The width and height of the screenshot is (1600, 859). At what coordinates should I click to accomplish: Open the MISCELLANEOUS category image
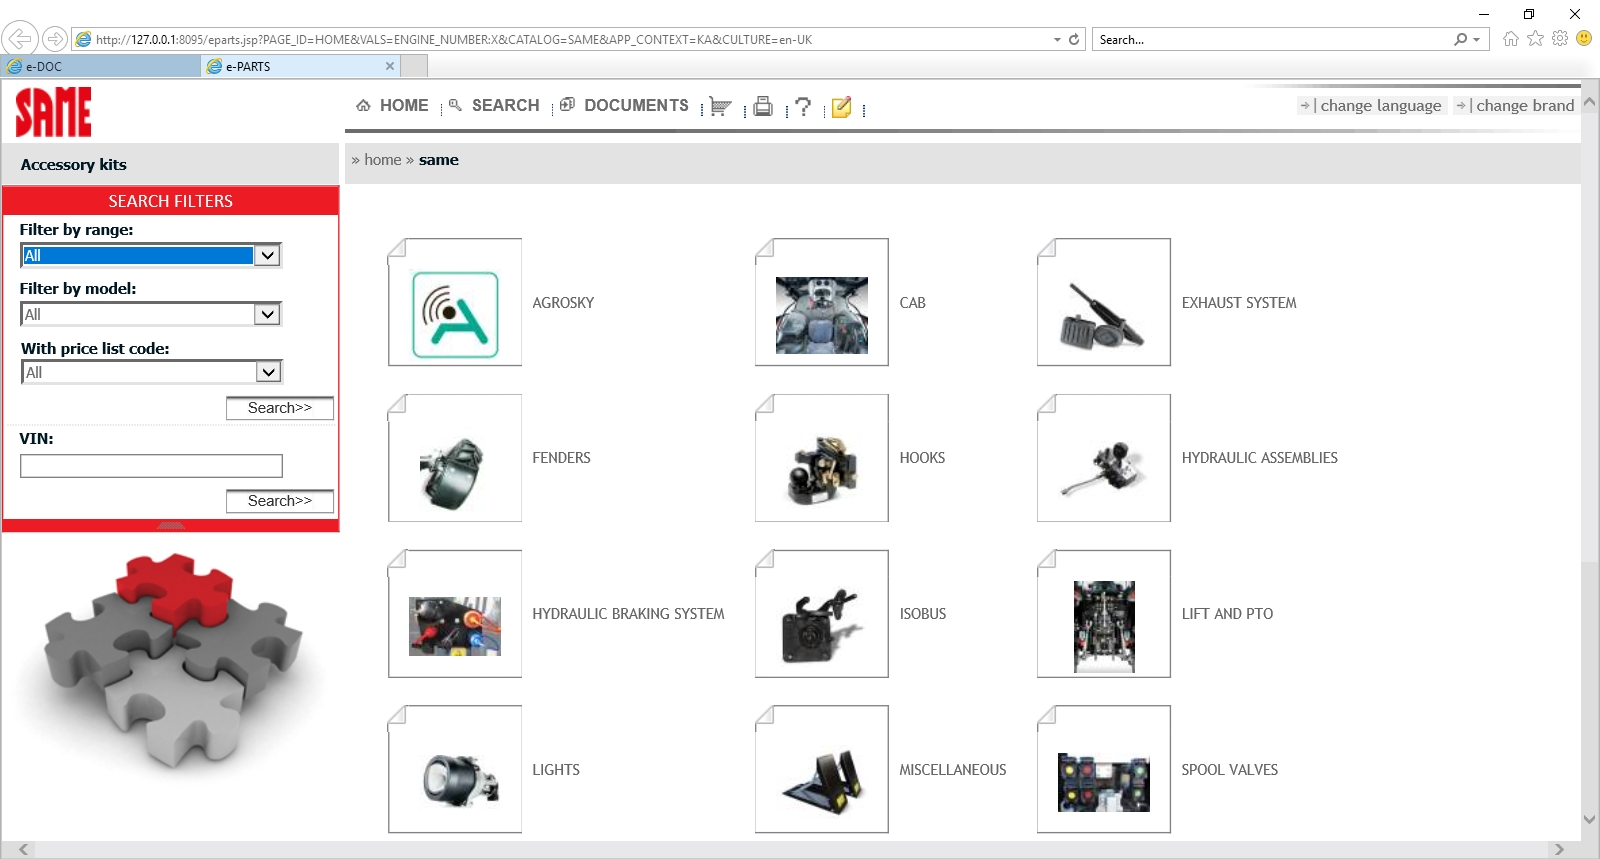(x=822, y=770)
